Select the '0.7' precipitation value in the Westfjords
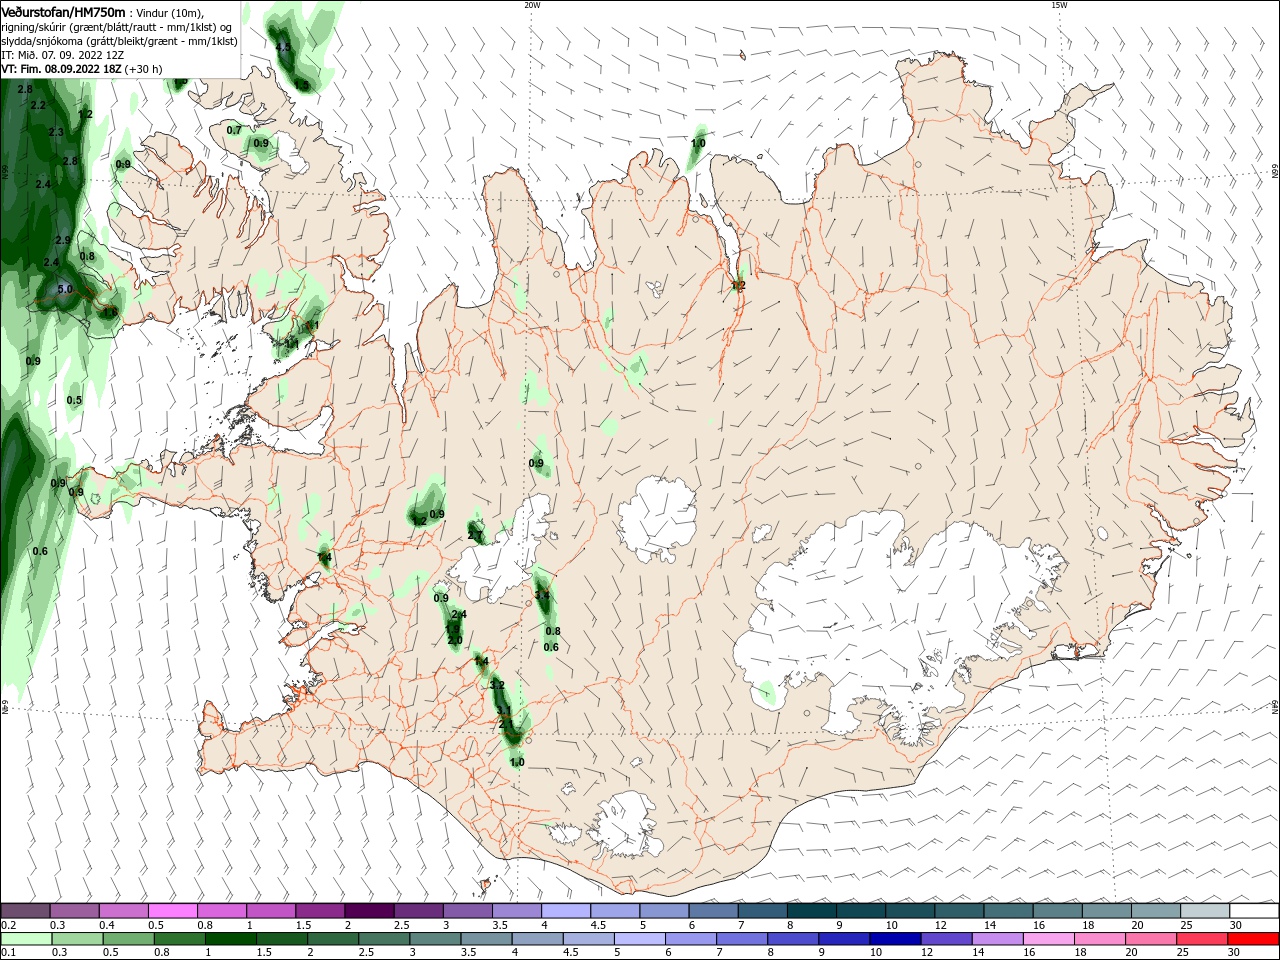The image size is (1280, 960). 234,130
